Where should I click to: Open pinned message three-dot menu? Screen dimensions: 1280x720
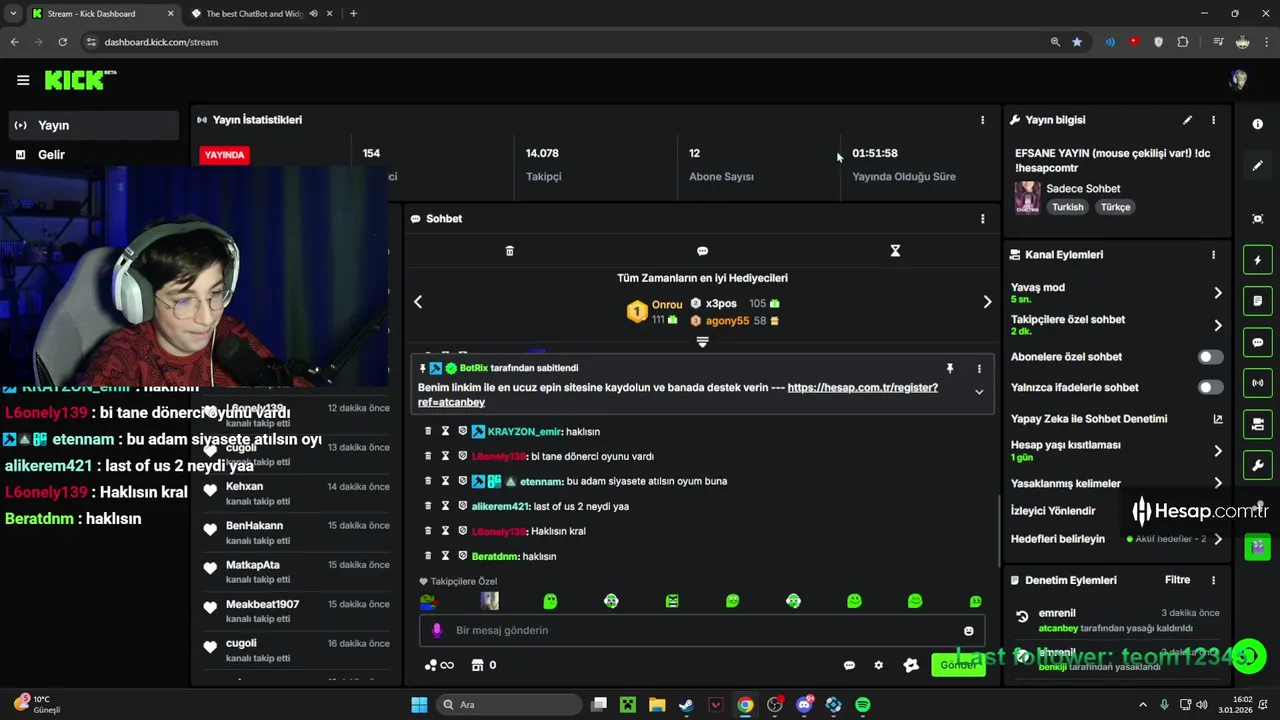(x=979, y=368)
